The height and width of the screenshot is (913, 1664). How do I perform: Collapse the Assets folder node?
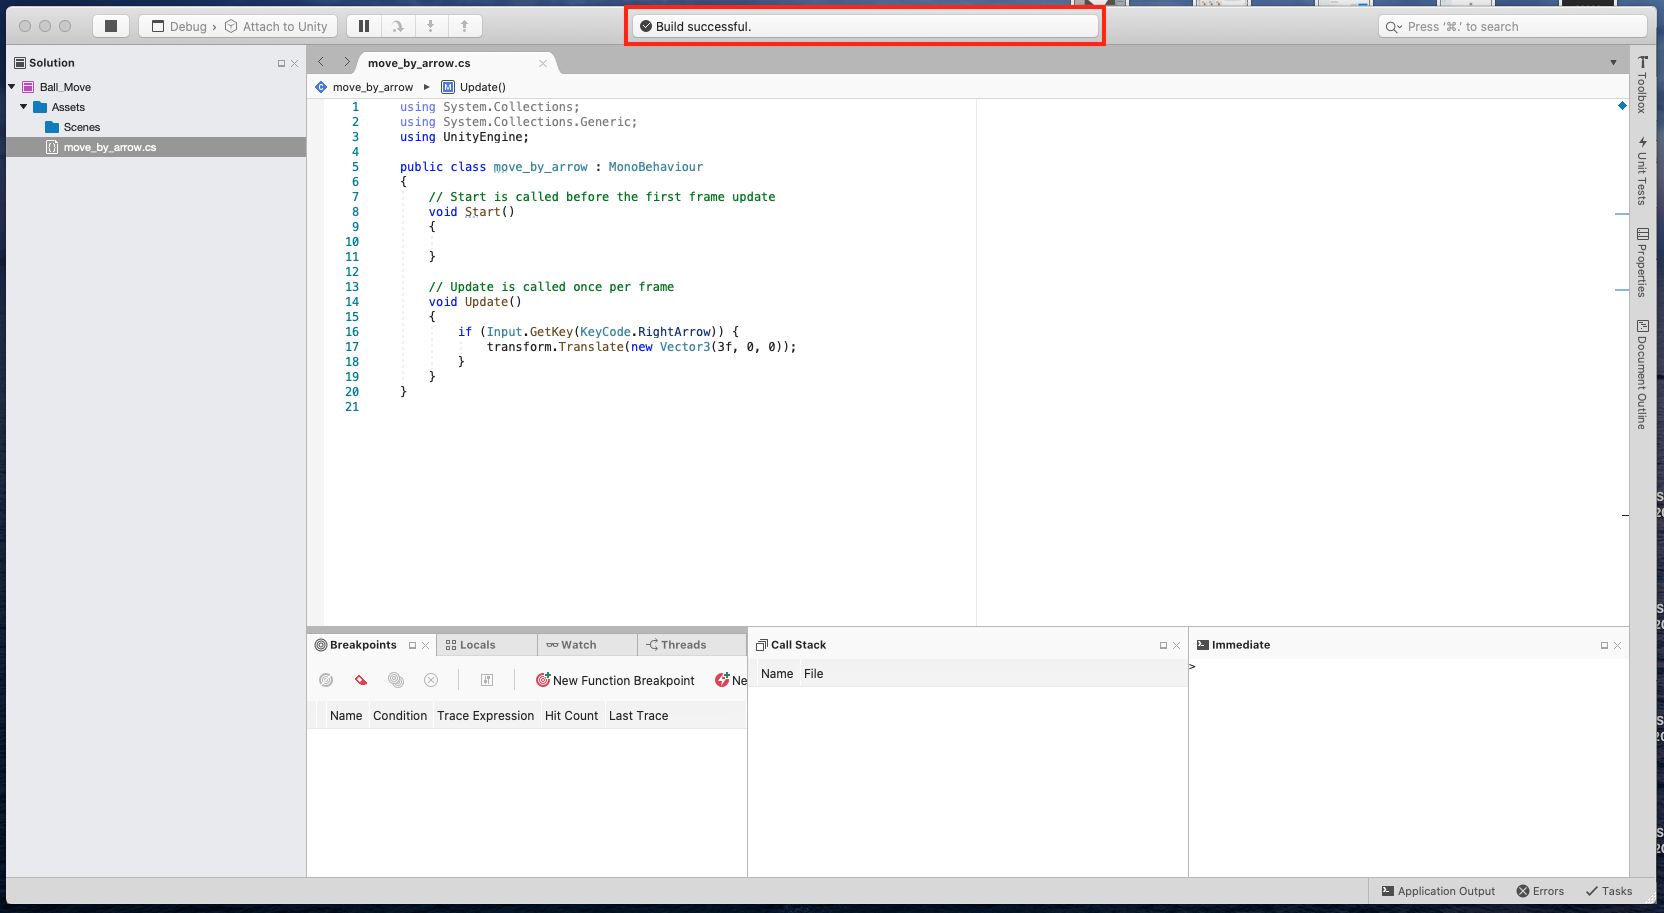click(24, 107)
